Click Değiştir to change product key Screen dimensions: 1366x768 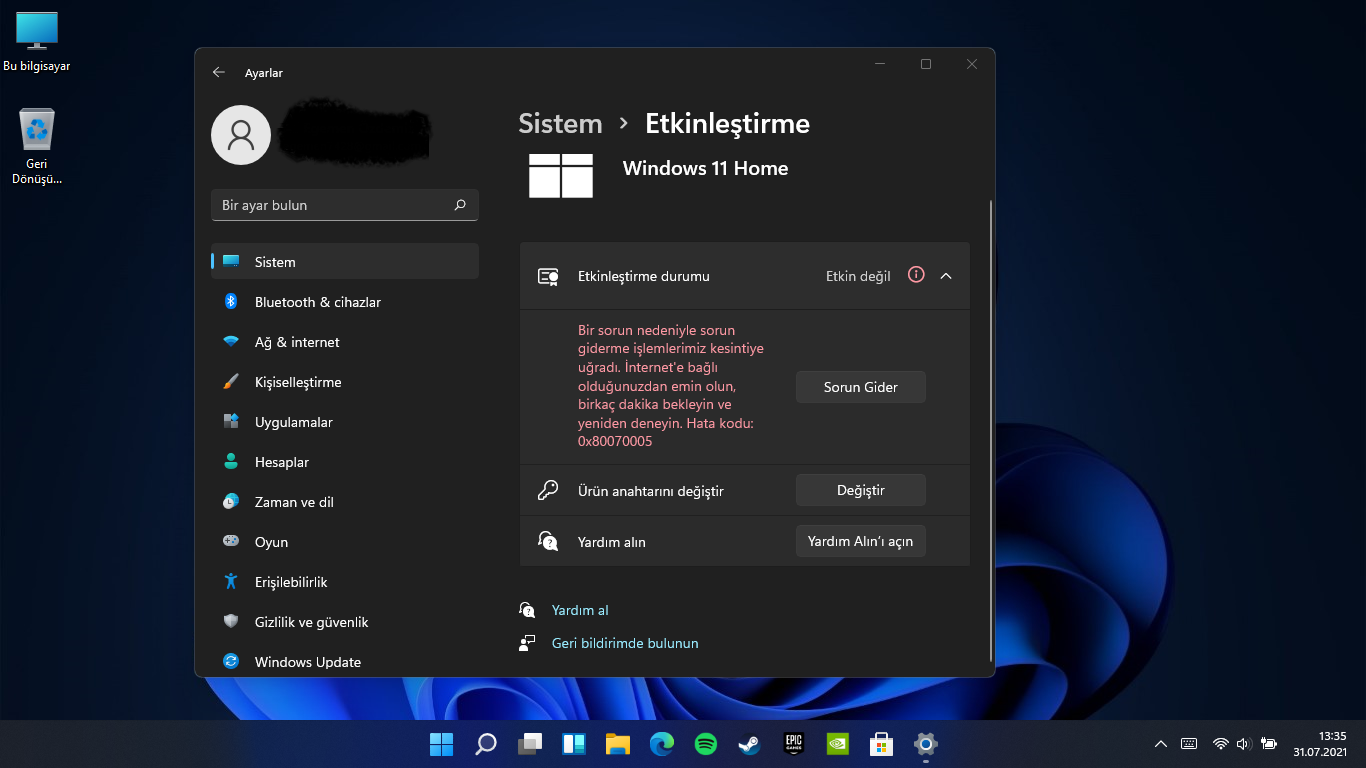tap(861, 490)
